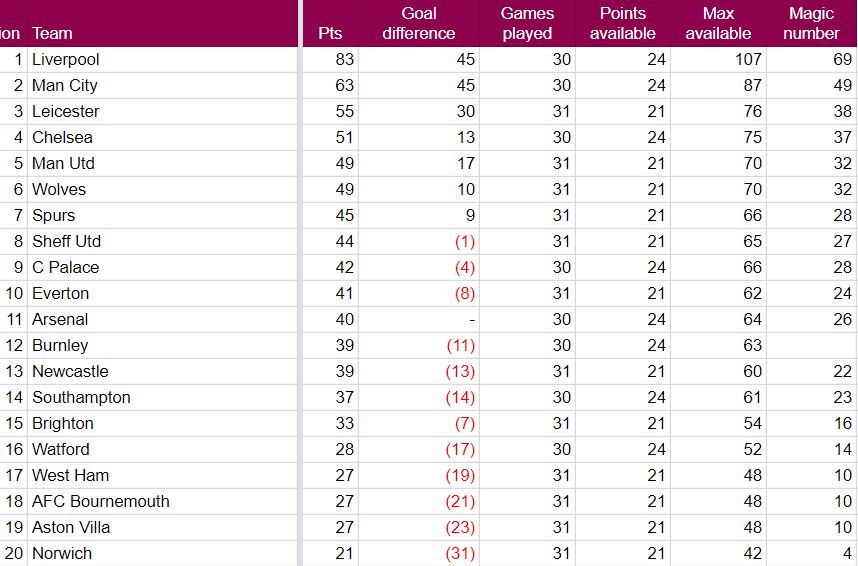Click the Team column header
Screen dimensions: 858x566
(52, 33)
